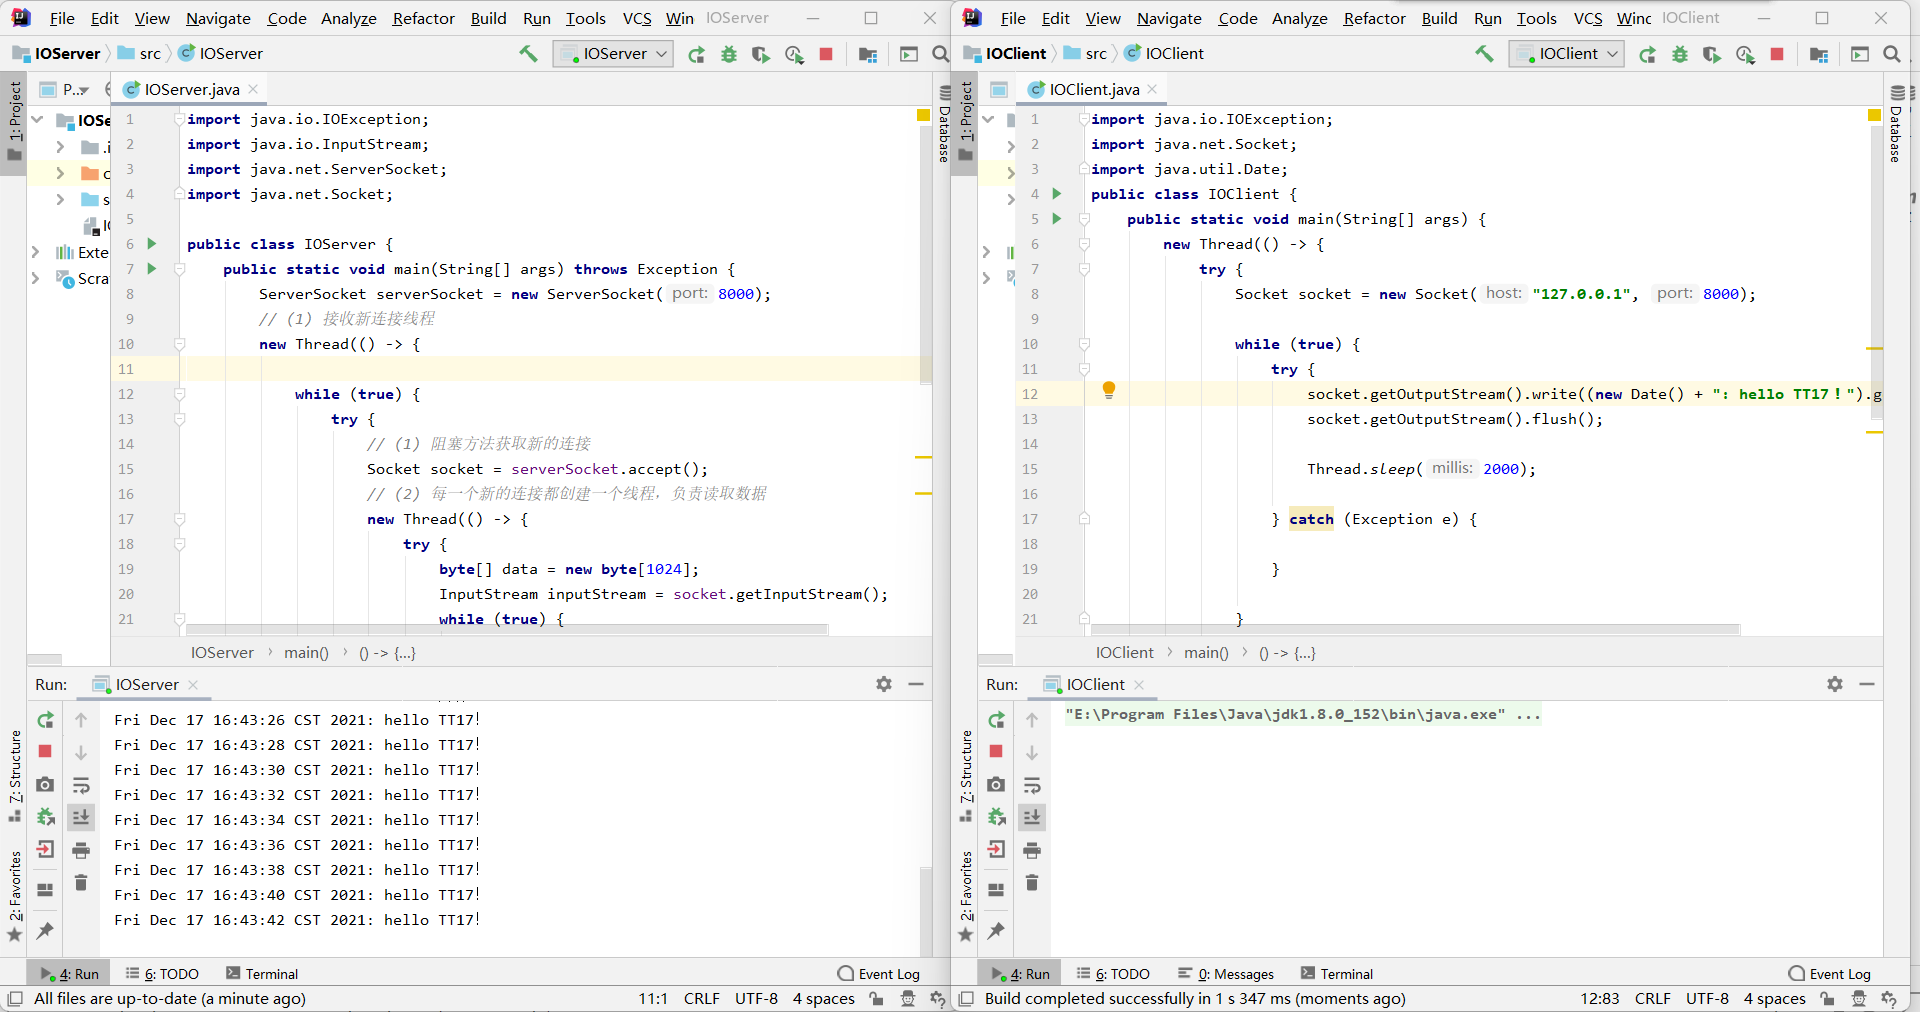Clear IOServer console with trash icon

81,883
